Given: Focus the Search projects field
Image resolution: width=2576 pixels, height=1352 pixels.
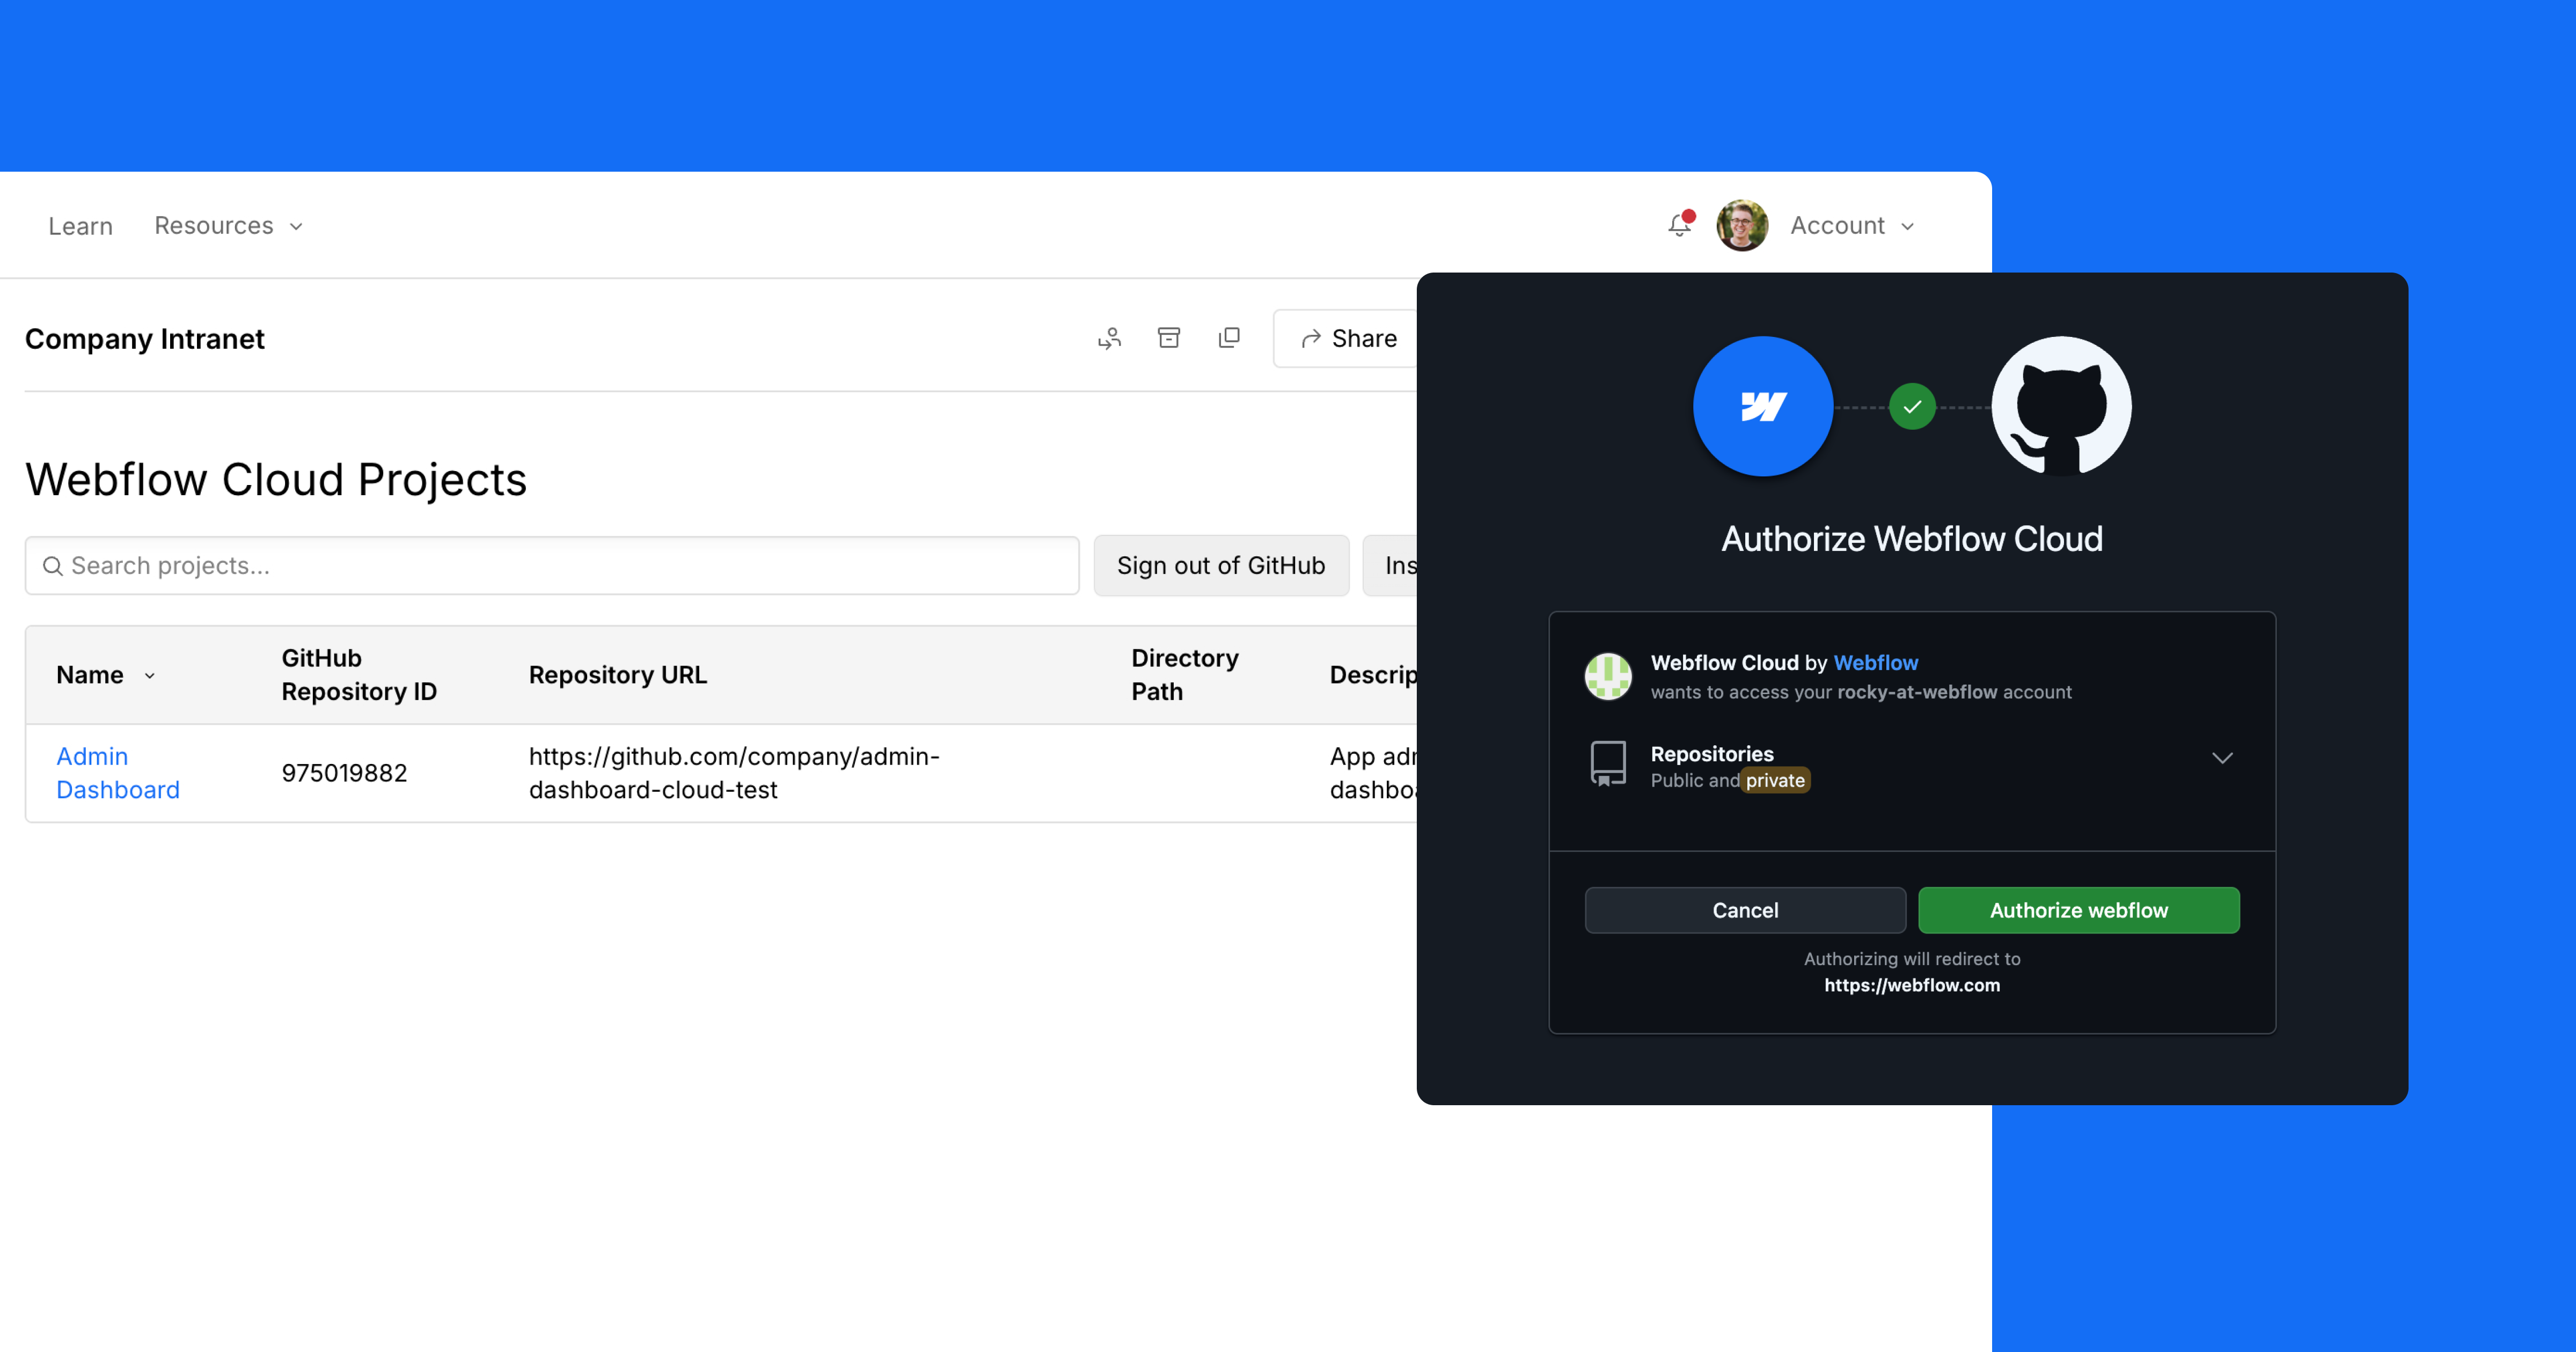Looking at the screenshot, I should tap(552, 566).
